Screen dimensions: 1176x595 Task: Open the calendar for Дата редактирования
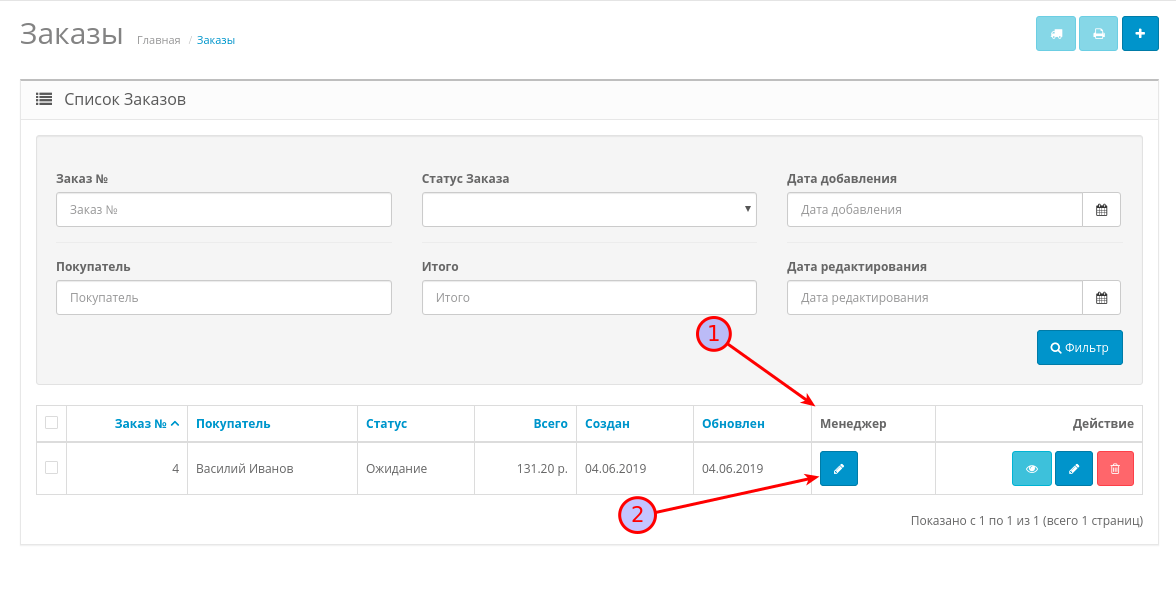point(1101,298)
